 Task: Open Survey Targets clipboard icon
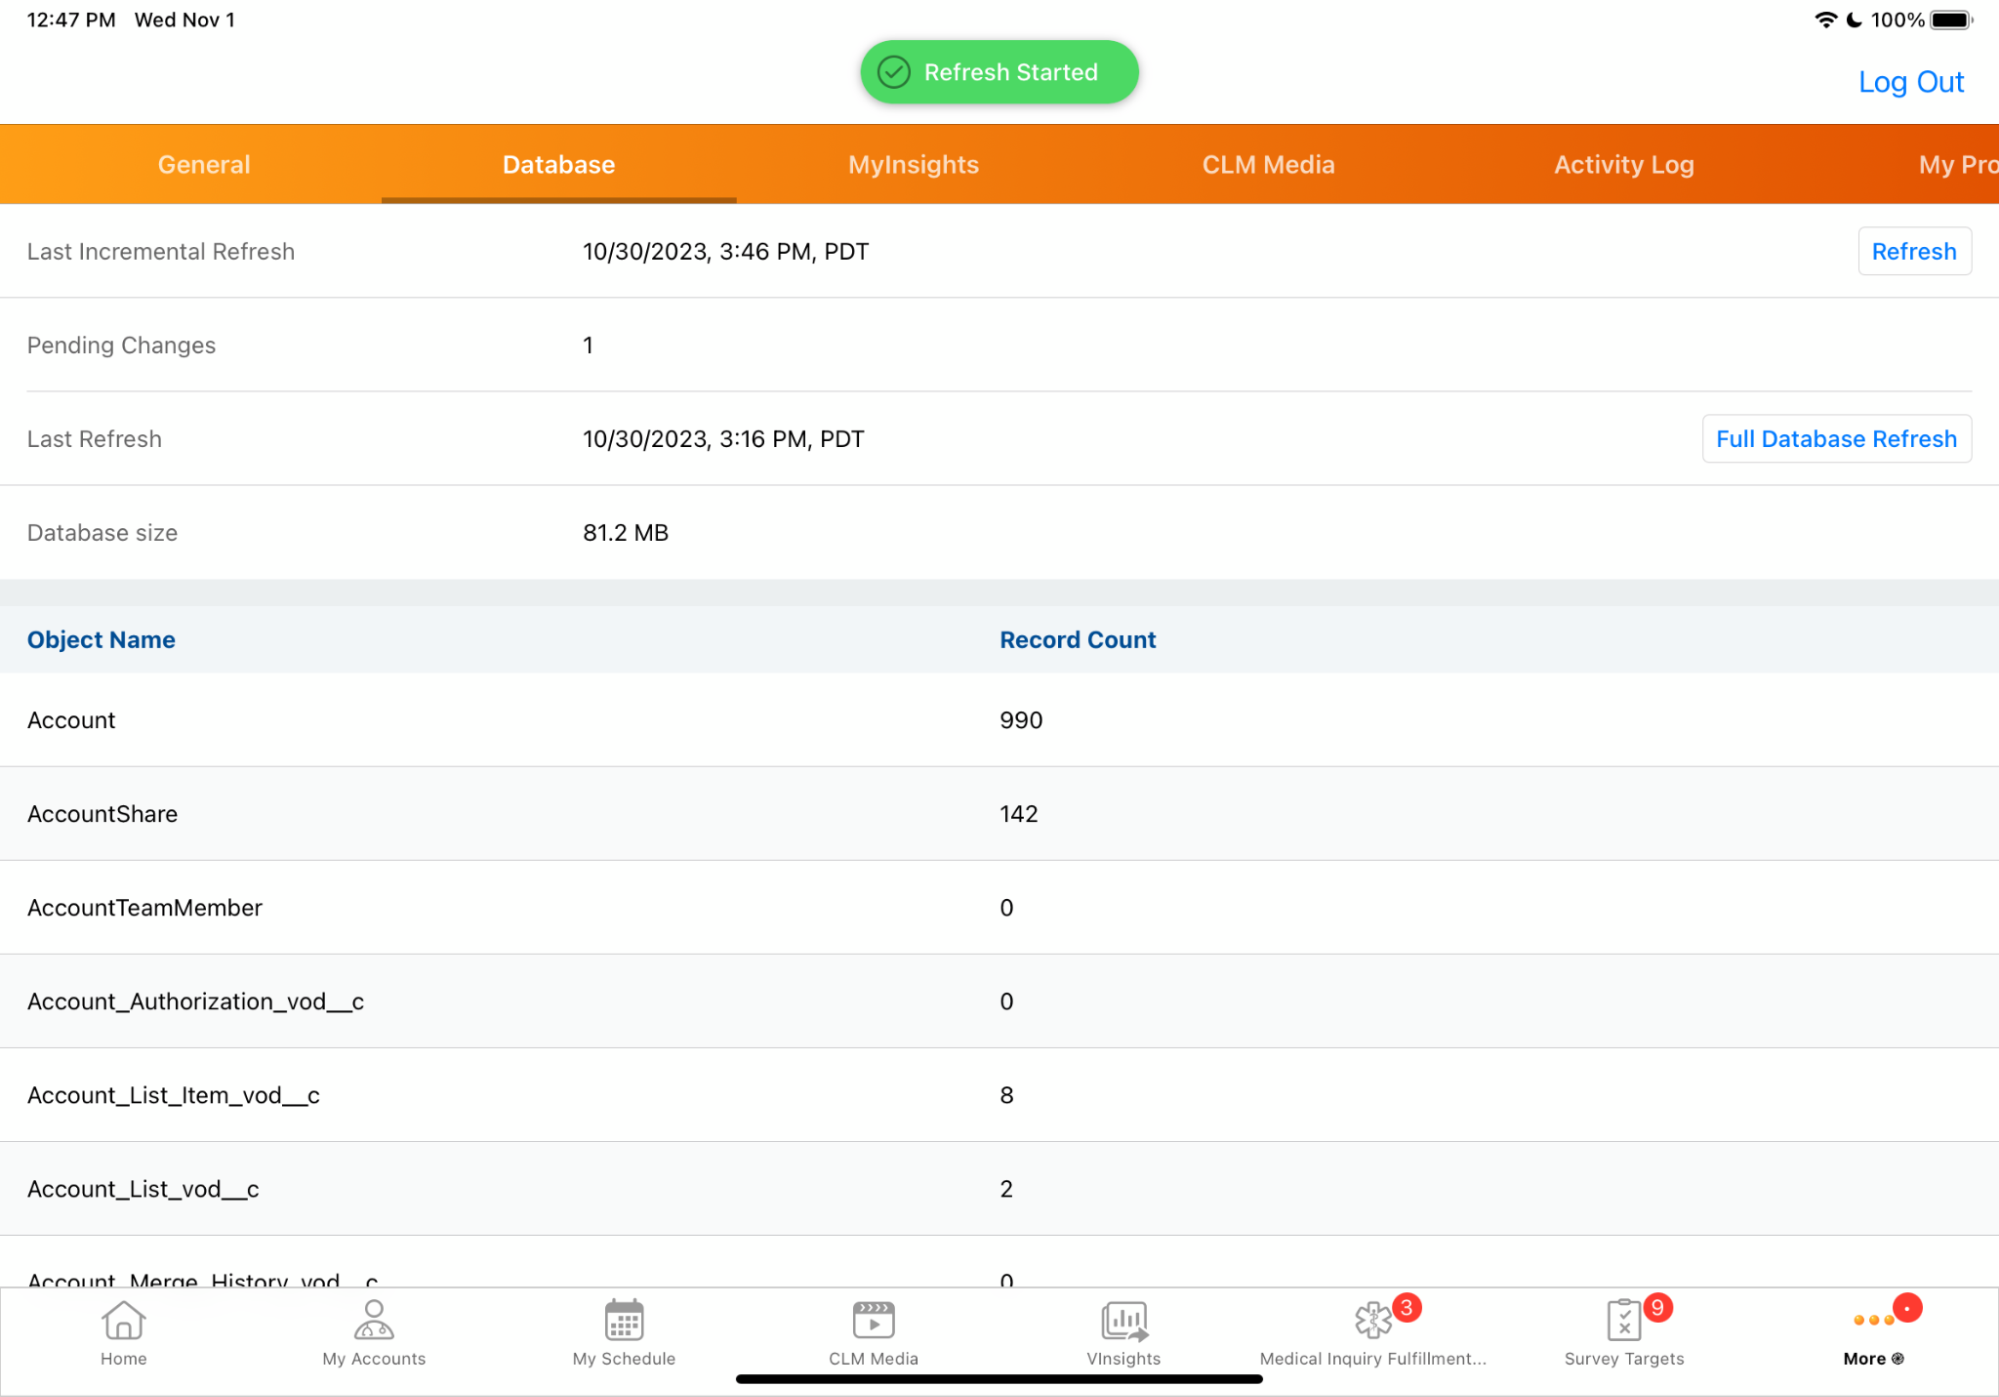pos(1624,1321)
